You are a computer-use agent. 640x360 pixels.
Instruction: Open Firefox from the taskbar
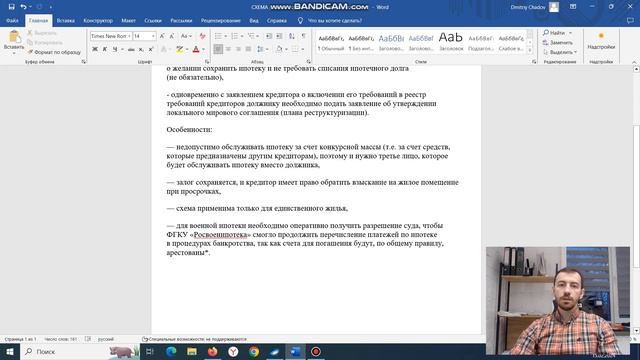coord(213,351)
